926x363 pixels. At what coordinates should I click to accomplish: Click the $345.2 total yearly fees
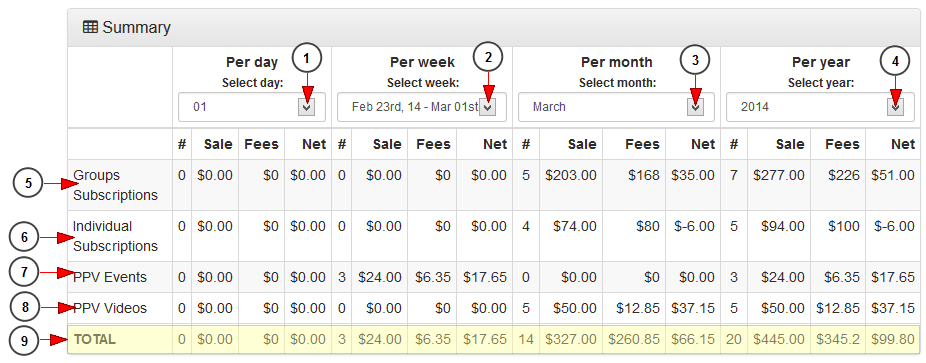coord(837,339)
